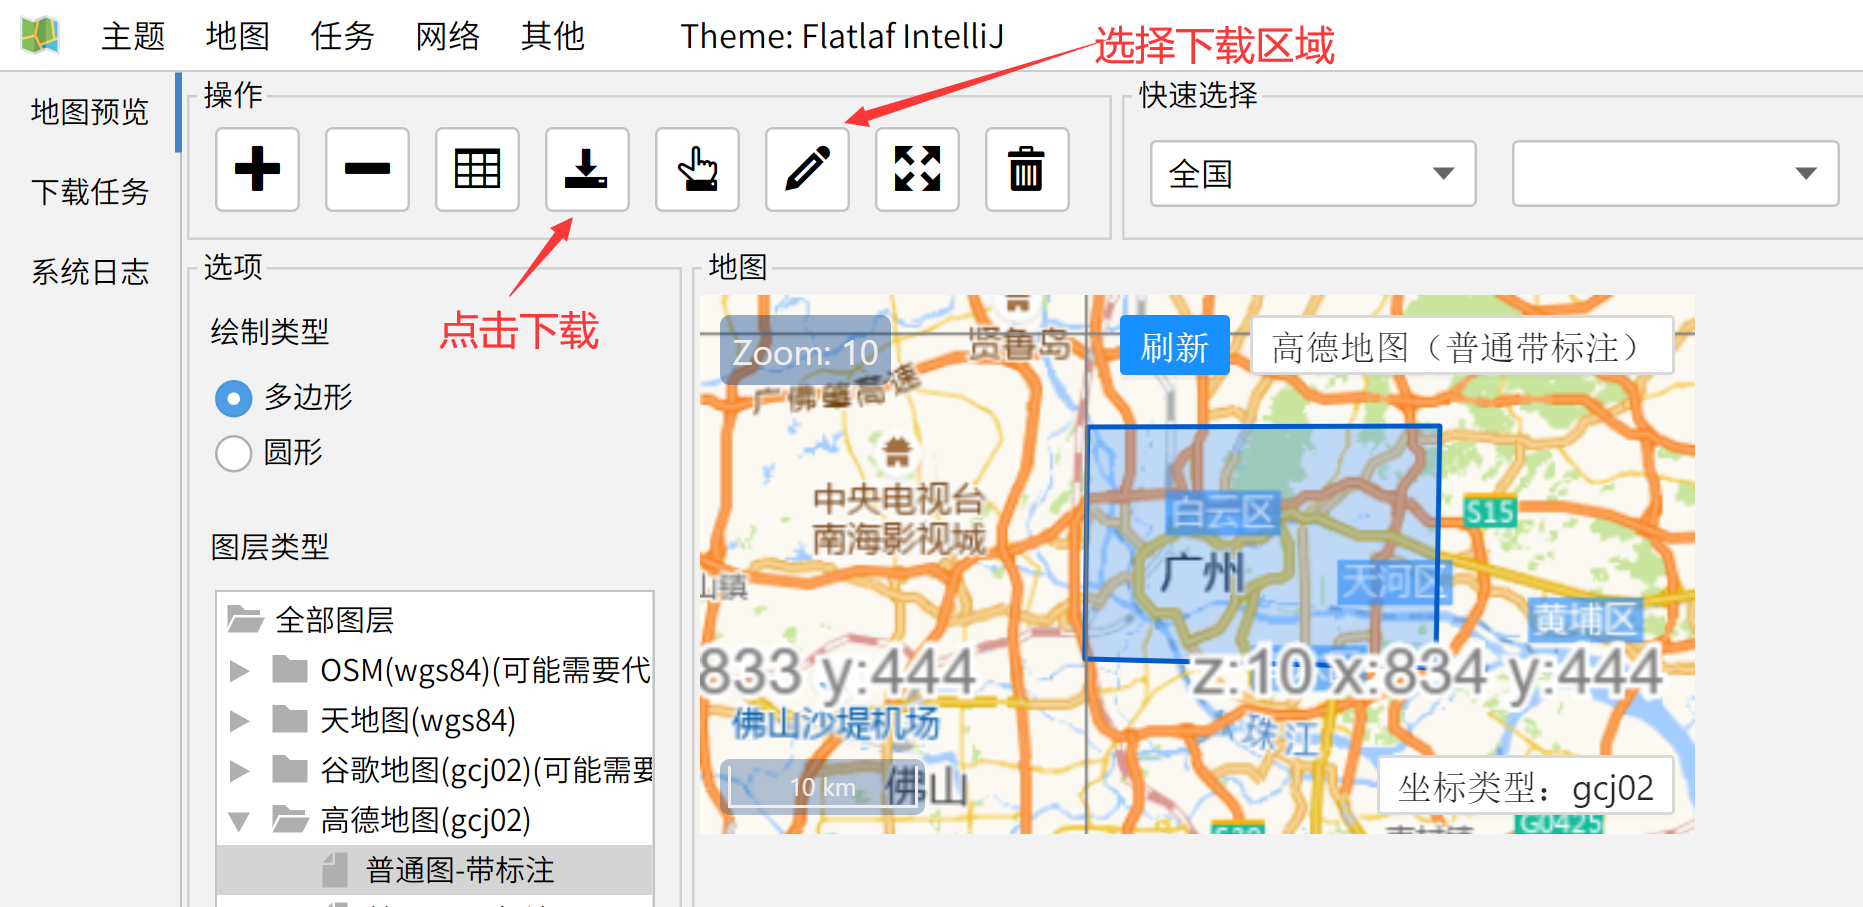Click the fit-to-extent expand arrows button
The width and height of the screenshot is (1863, 907).
pyautogui.click(x=917, y=169)
